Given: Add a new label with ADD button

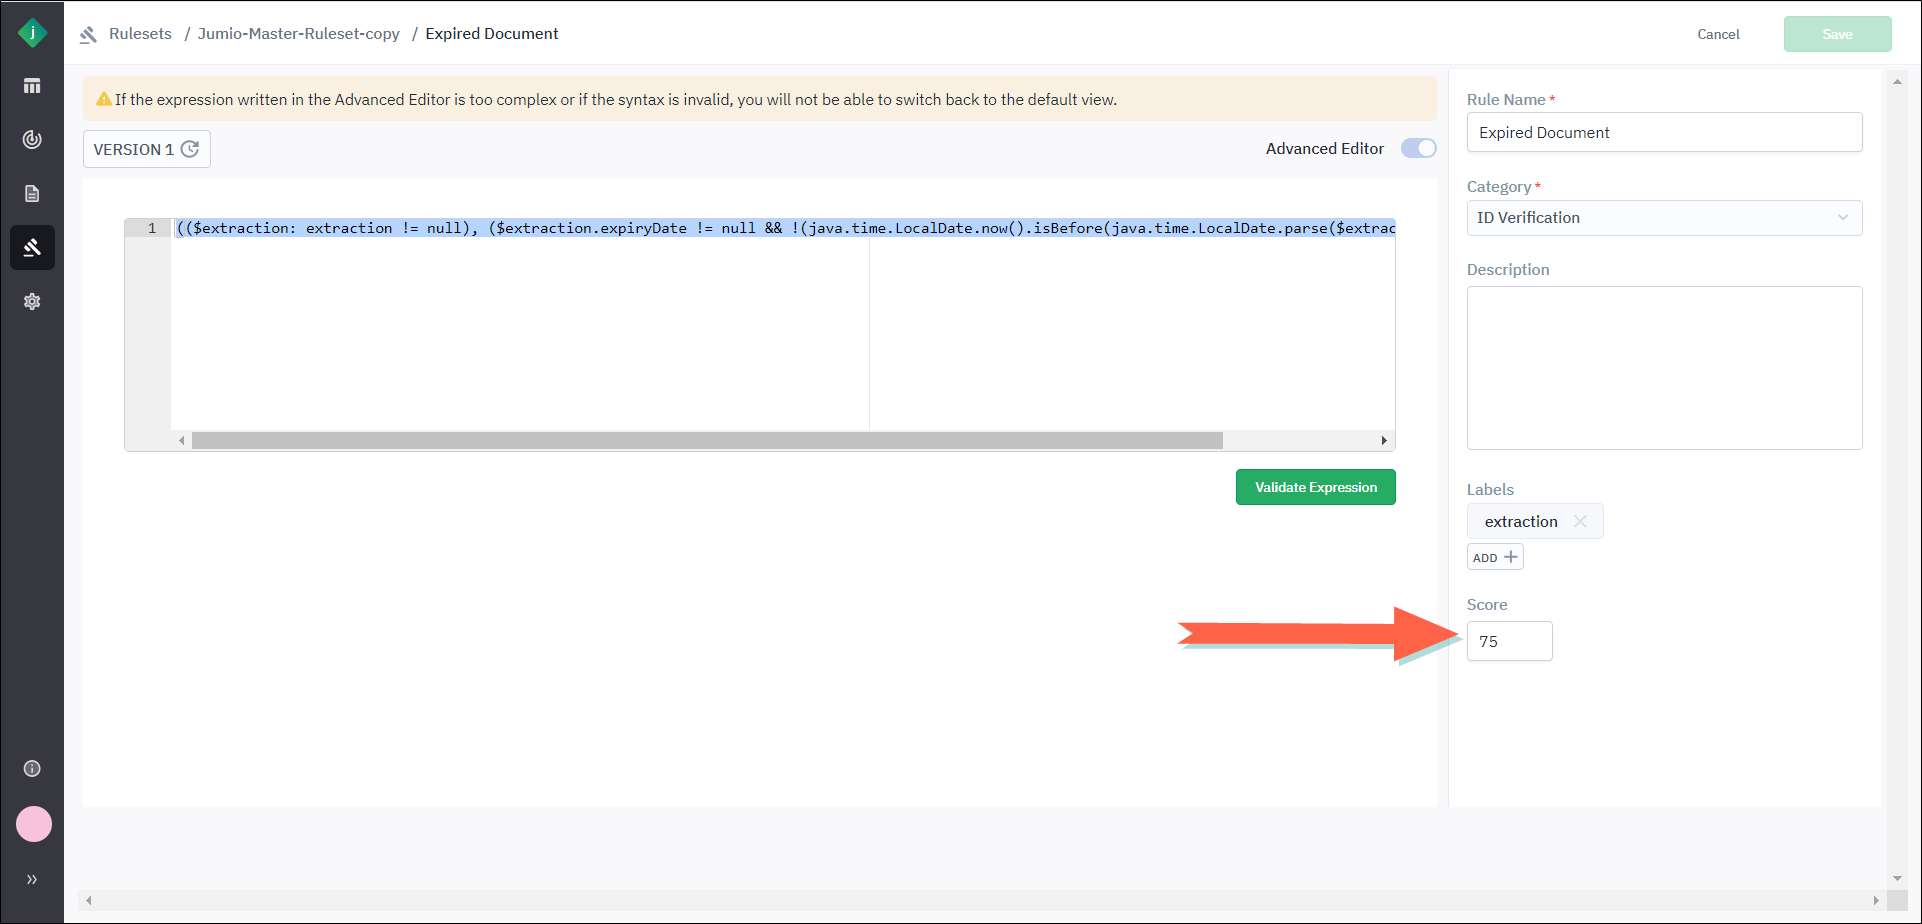Looking at the screenshot, I should pos(1495,557).
